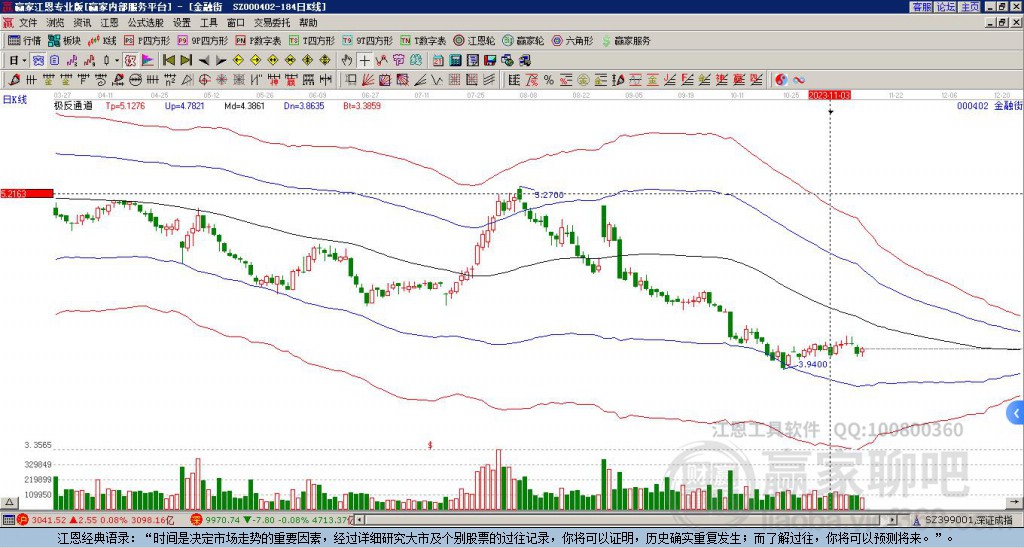1024x548 pixels.
Task: Open the P数字表 tool
Action: coord(258,40)
